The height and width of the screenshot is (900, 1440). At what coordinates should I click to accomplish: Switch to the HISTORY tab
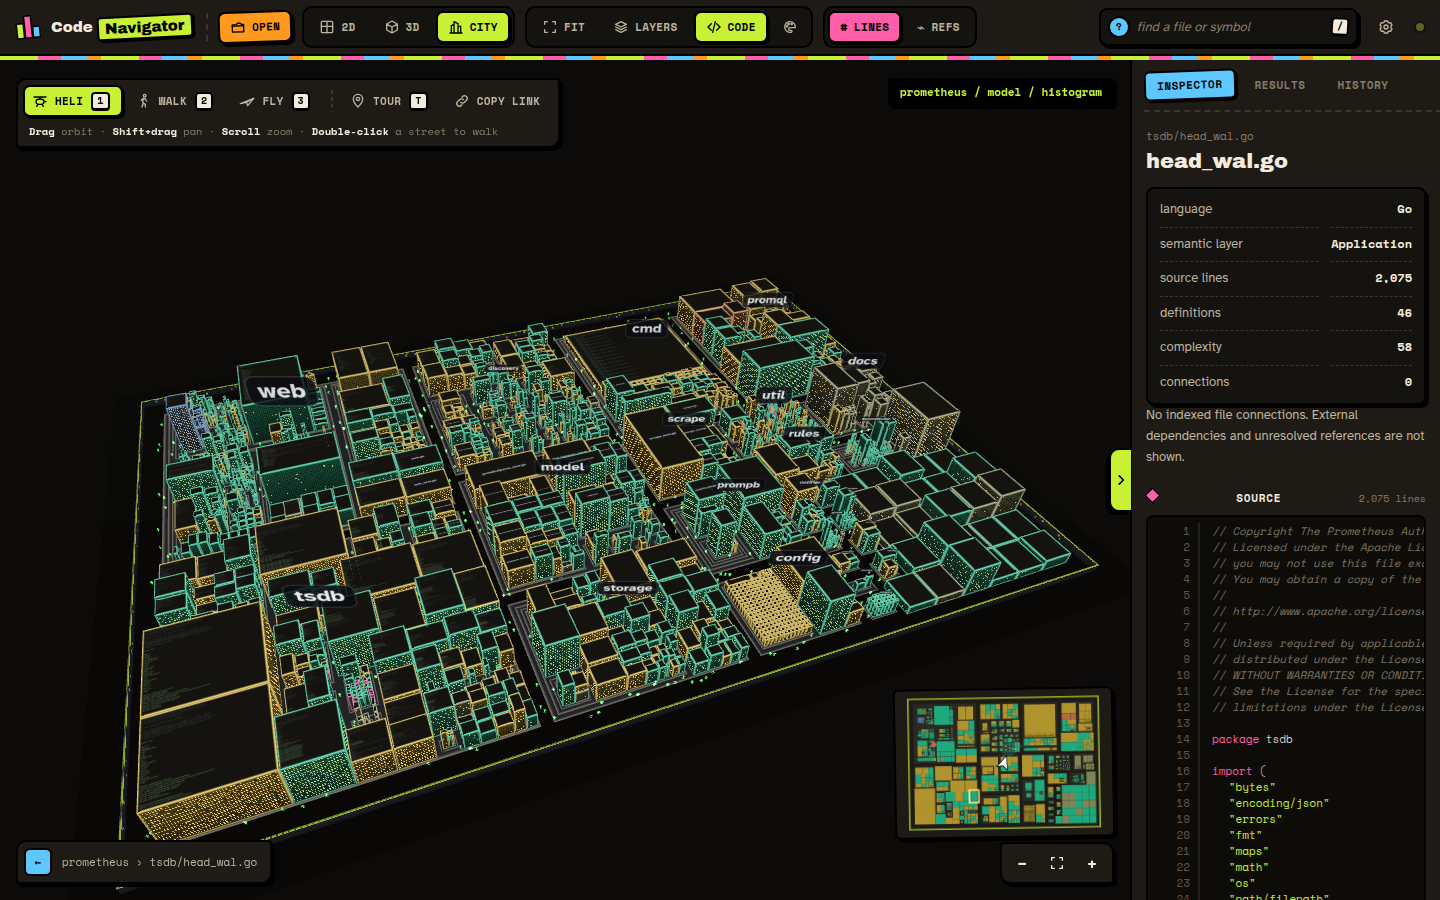(x=1362, y=85)
